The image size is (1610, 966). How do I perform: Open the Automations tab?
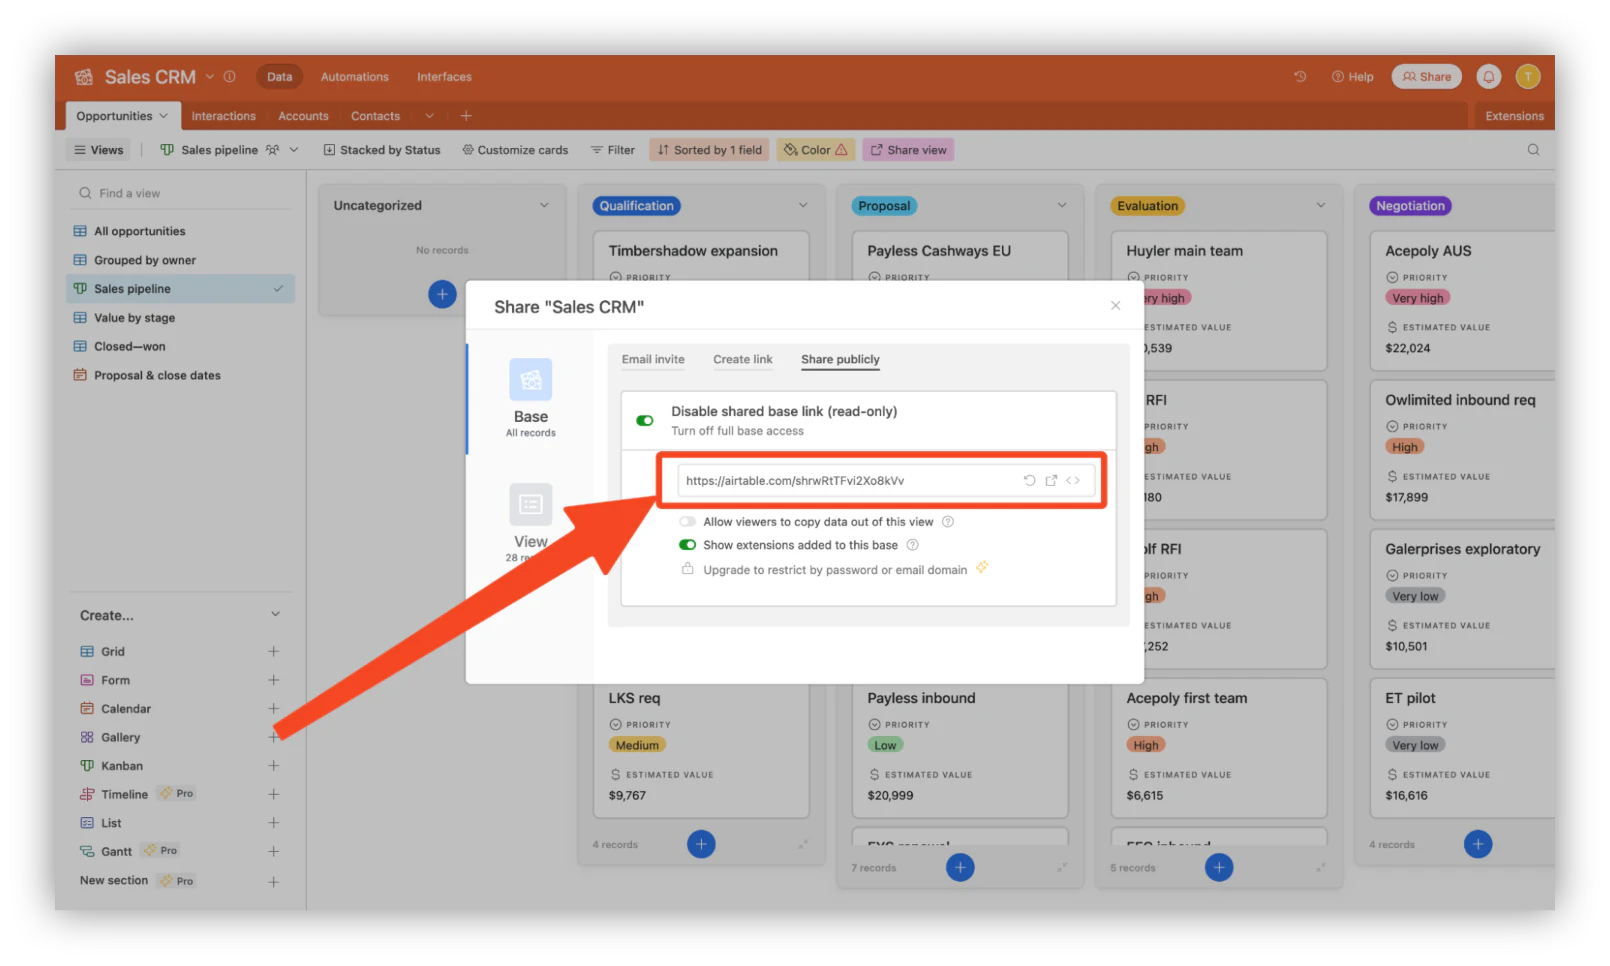[354, 77]
